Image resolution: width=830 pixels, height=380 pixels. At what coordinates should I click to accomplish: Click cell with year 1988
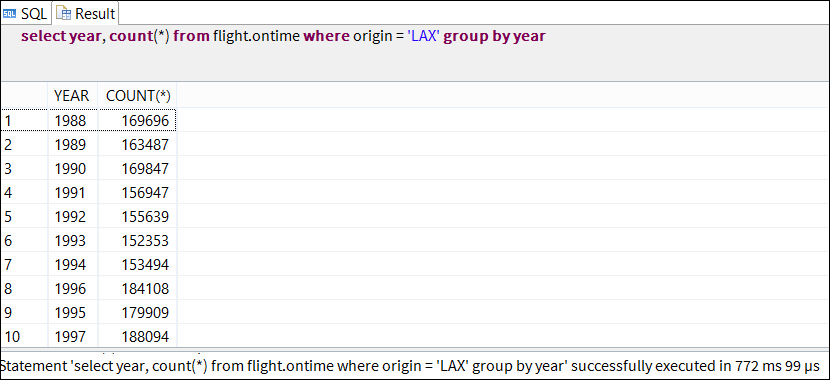point(72,121)
